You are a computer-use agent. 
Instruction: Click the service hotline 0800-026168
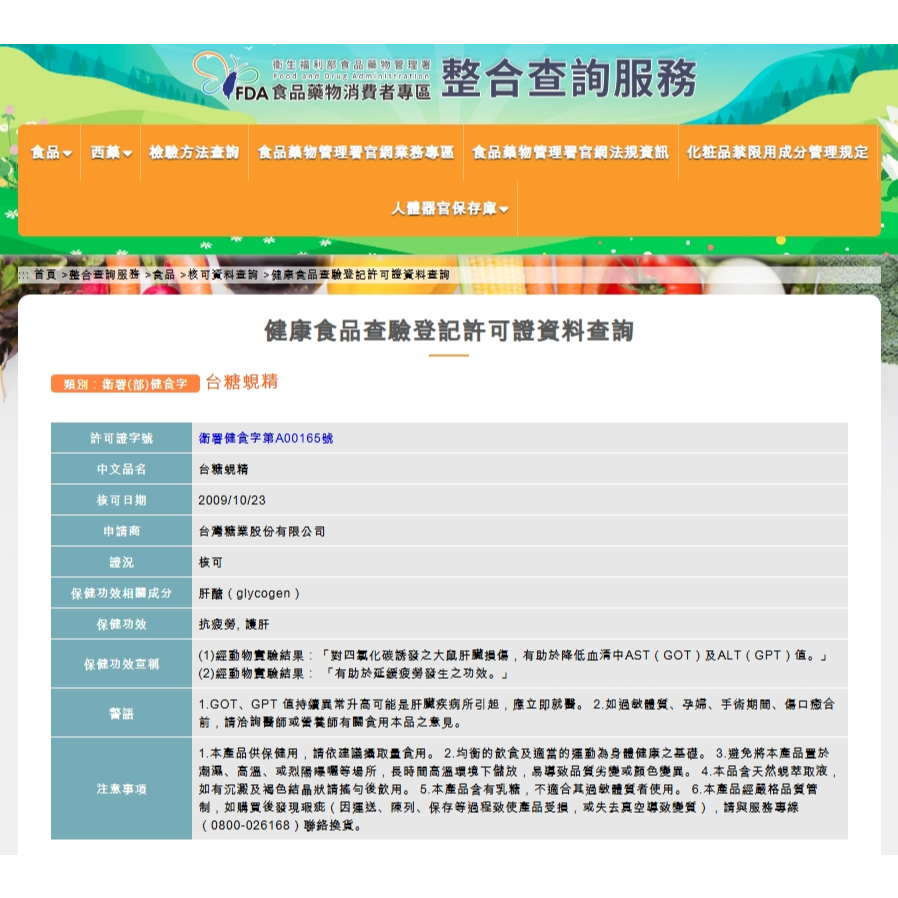tap(250, 825)
